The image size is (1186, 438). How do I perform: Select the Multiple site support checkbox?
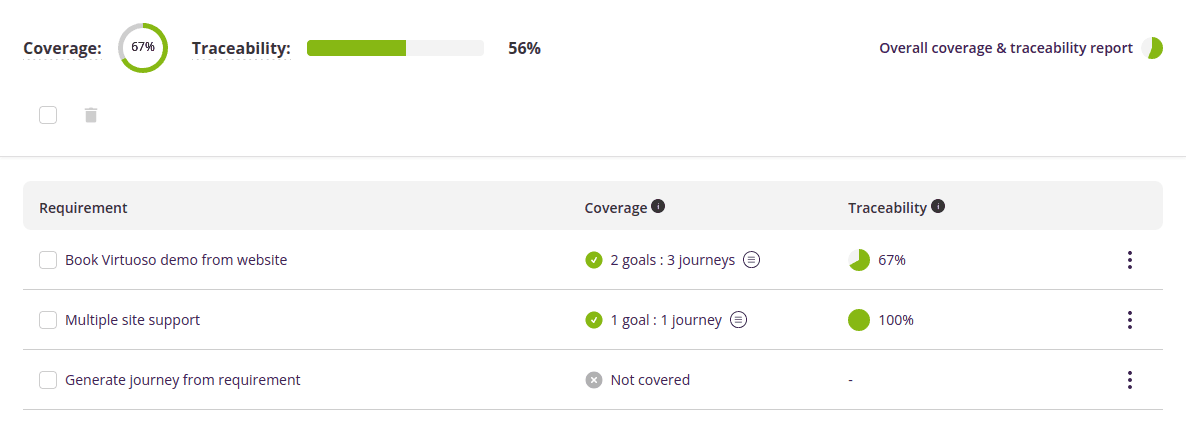click(48, 320)
